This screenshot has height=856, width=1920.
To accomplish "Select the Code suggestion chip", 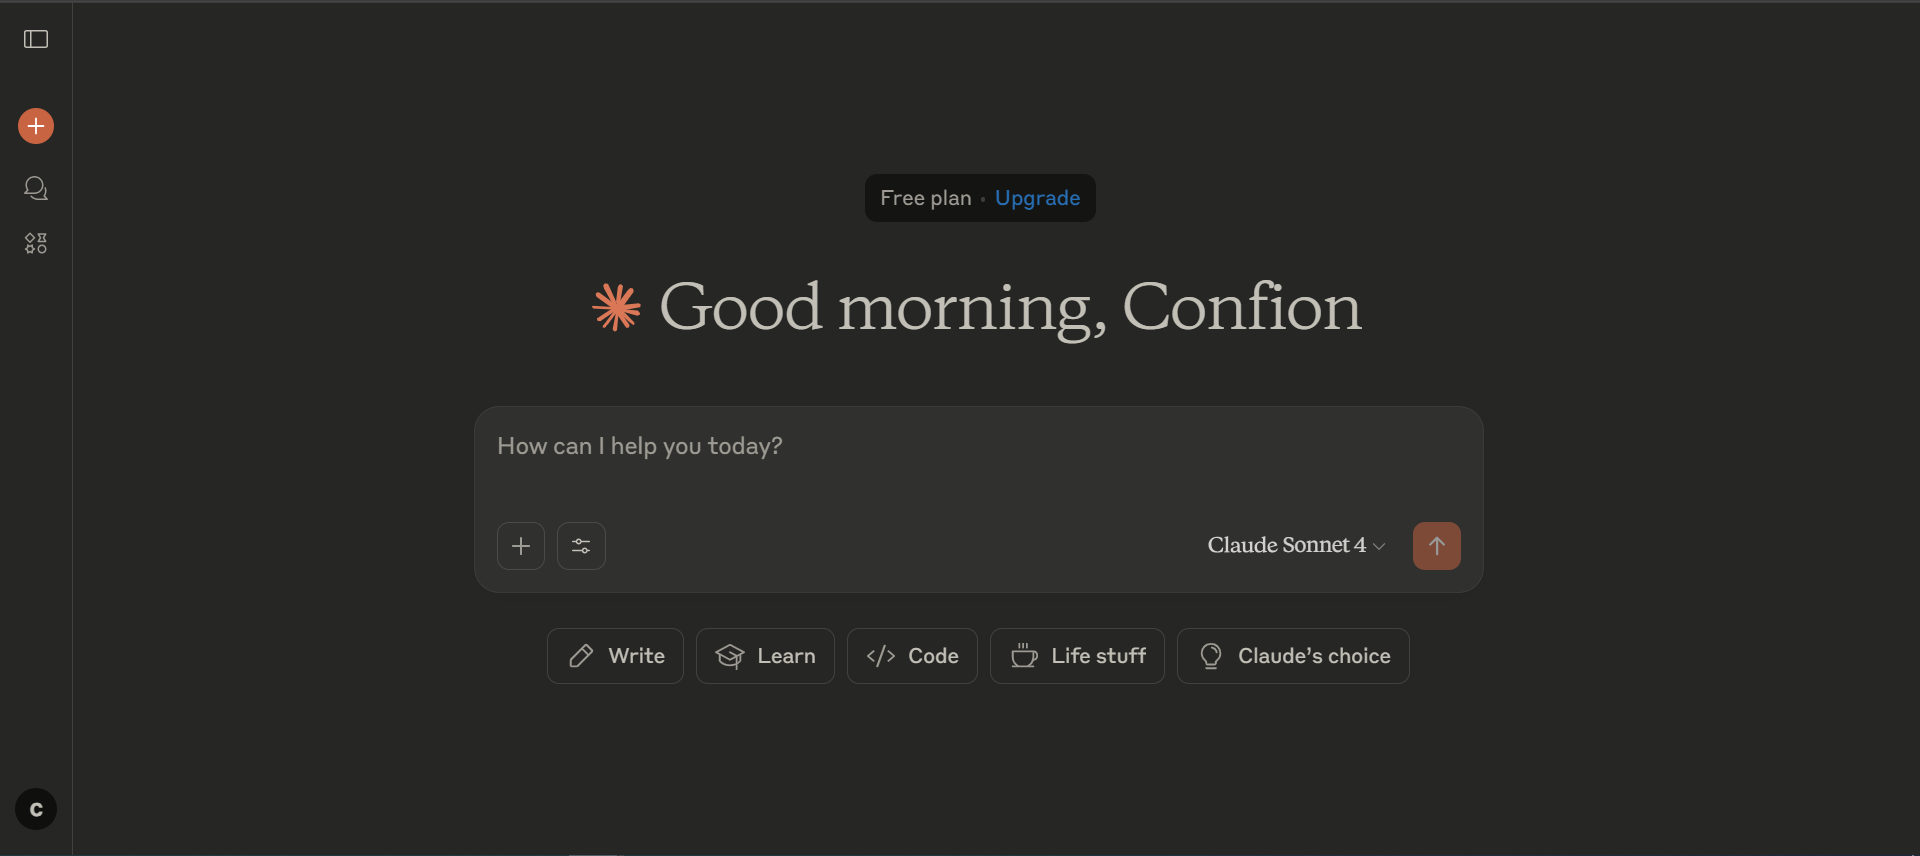I will (x=912, y=656).
